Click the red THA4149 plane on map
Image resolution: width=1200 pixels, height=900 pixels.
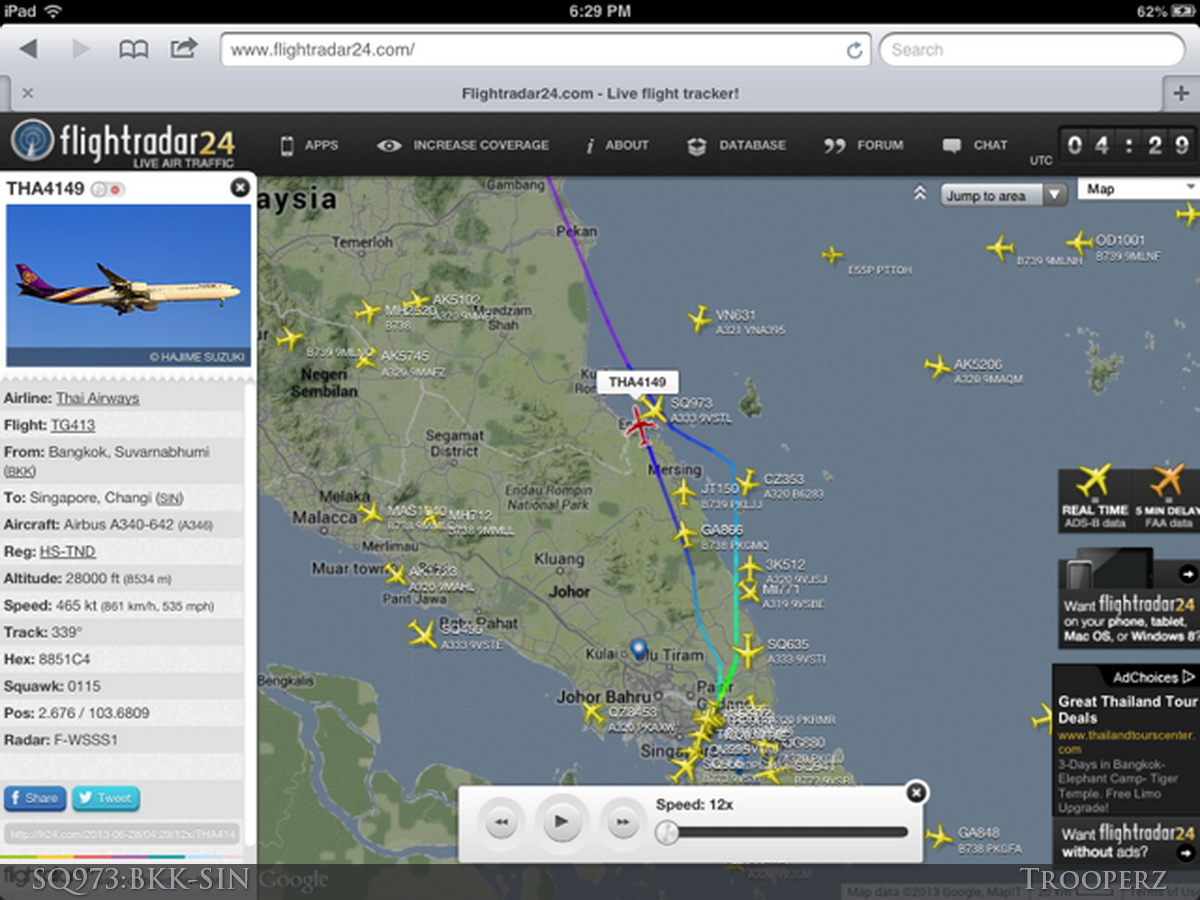pos(639,427)
